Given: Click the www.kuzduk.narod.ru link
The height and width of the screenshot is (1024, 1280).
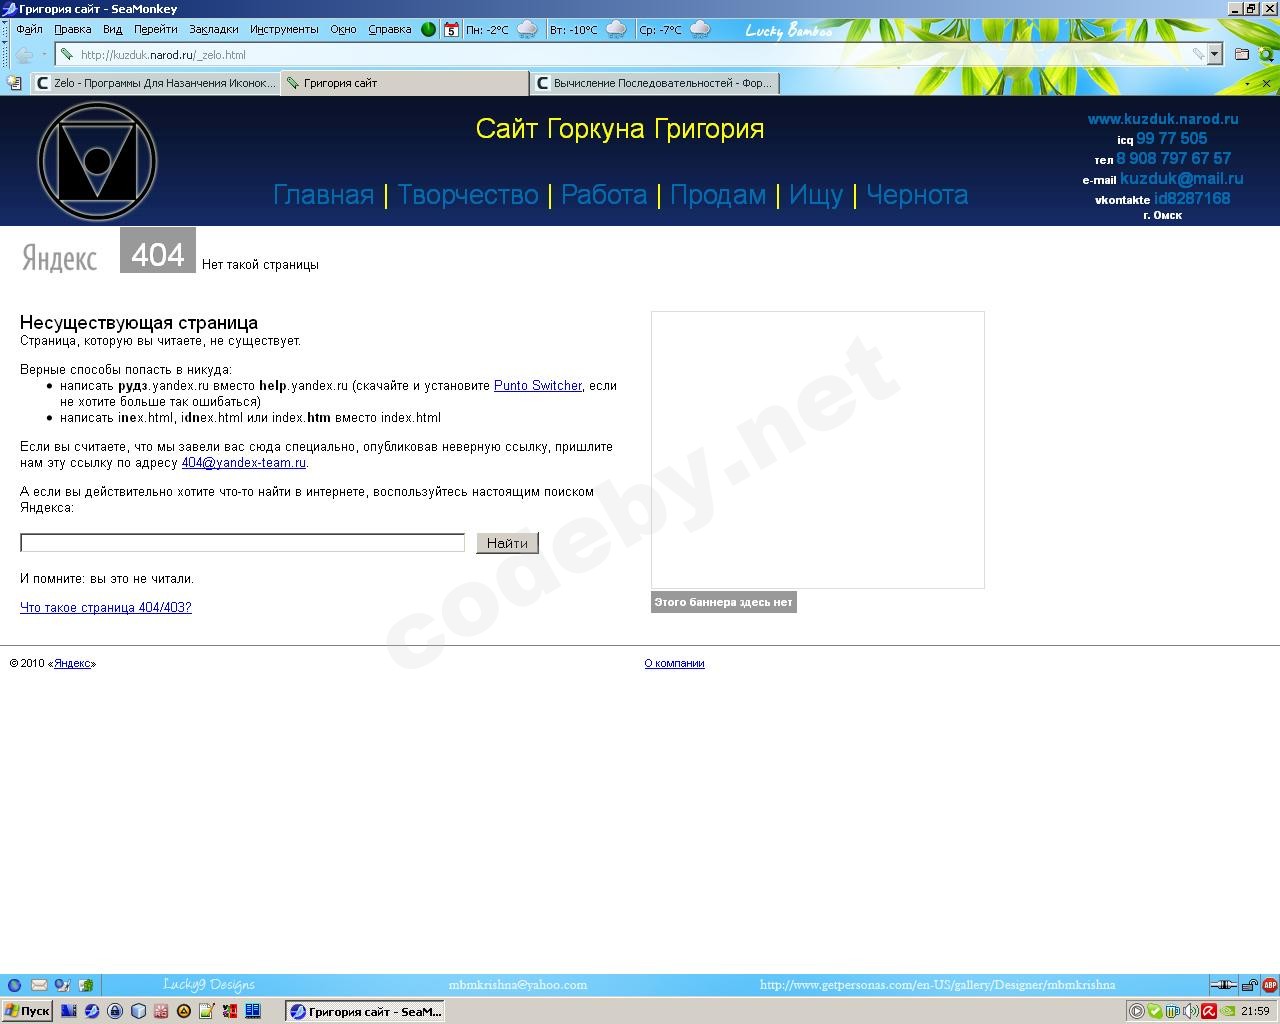Looking at the screenshot, I should (1163, 119).
